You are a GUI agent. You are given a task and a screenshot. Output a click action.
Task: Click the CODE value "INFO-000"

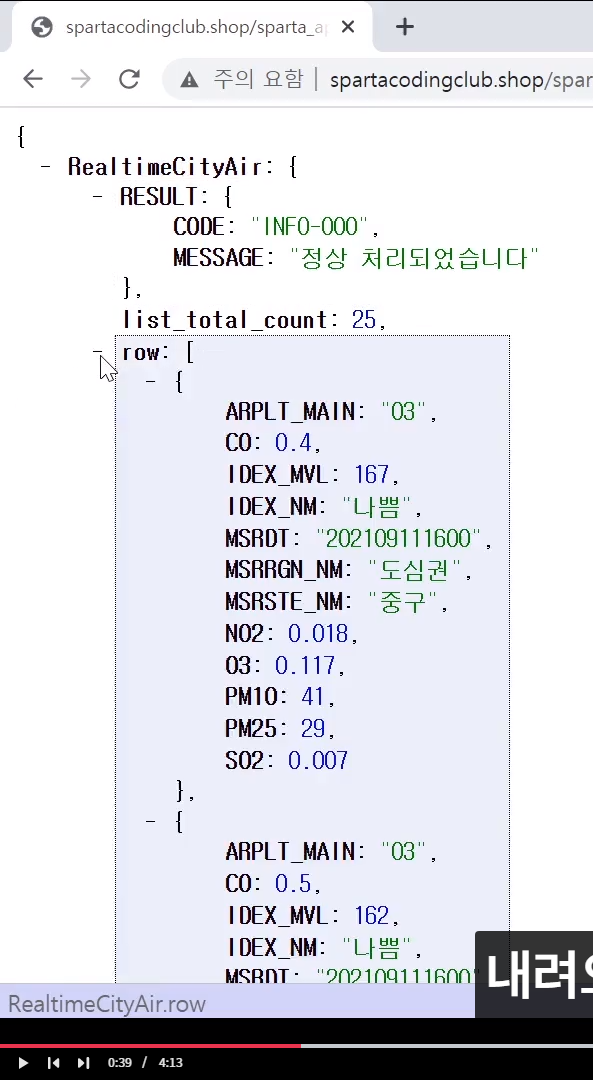[311, 227]
